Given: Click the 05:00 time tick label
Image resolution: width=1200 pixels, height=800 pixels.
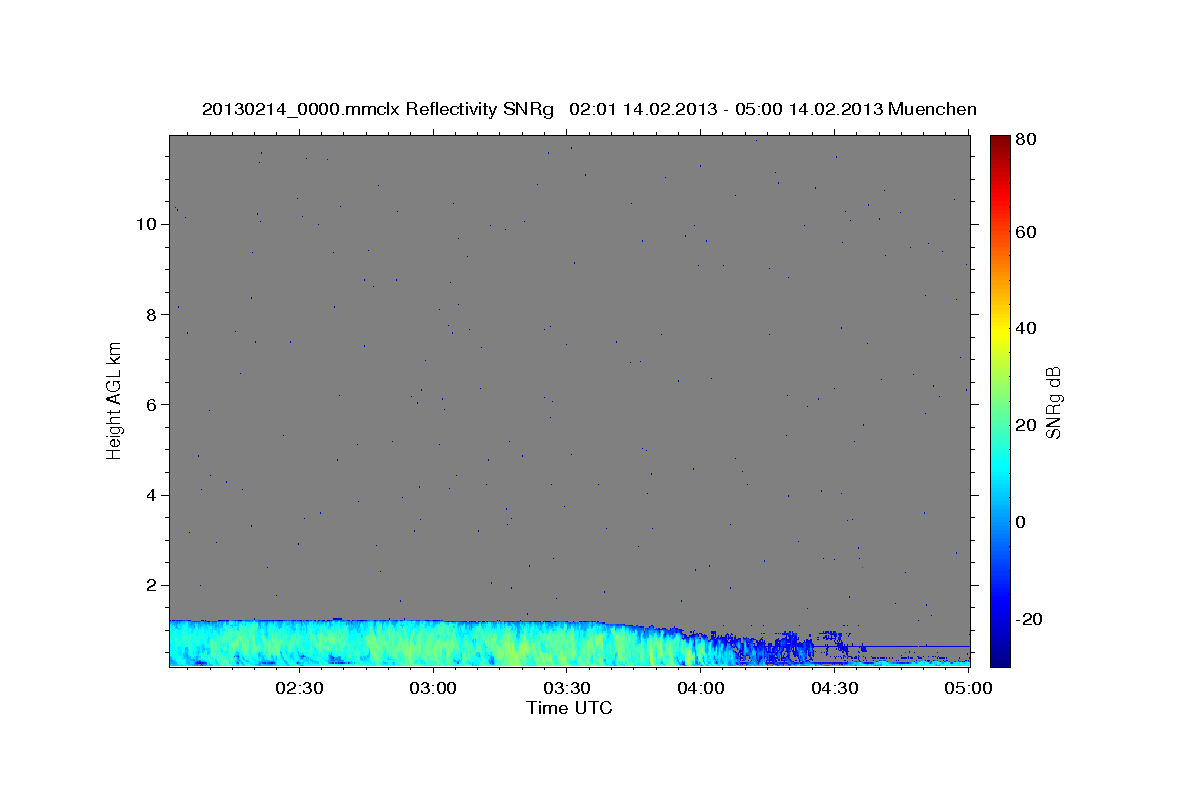Looking at the screenshot, I should [969, 689].
